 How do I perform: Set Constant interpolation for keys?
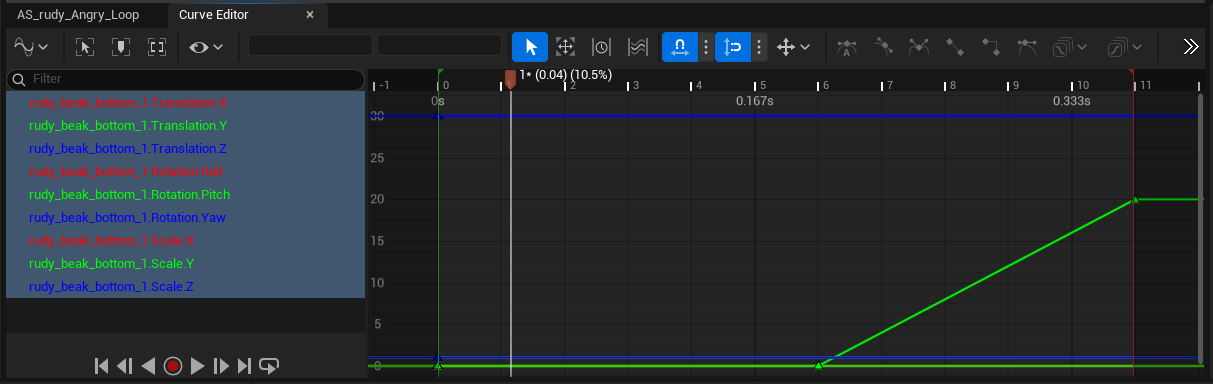click(x=991, y=46)
